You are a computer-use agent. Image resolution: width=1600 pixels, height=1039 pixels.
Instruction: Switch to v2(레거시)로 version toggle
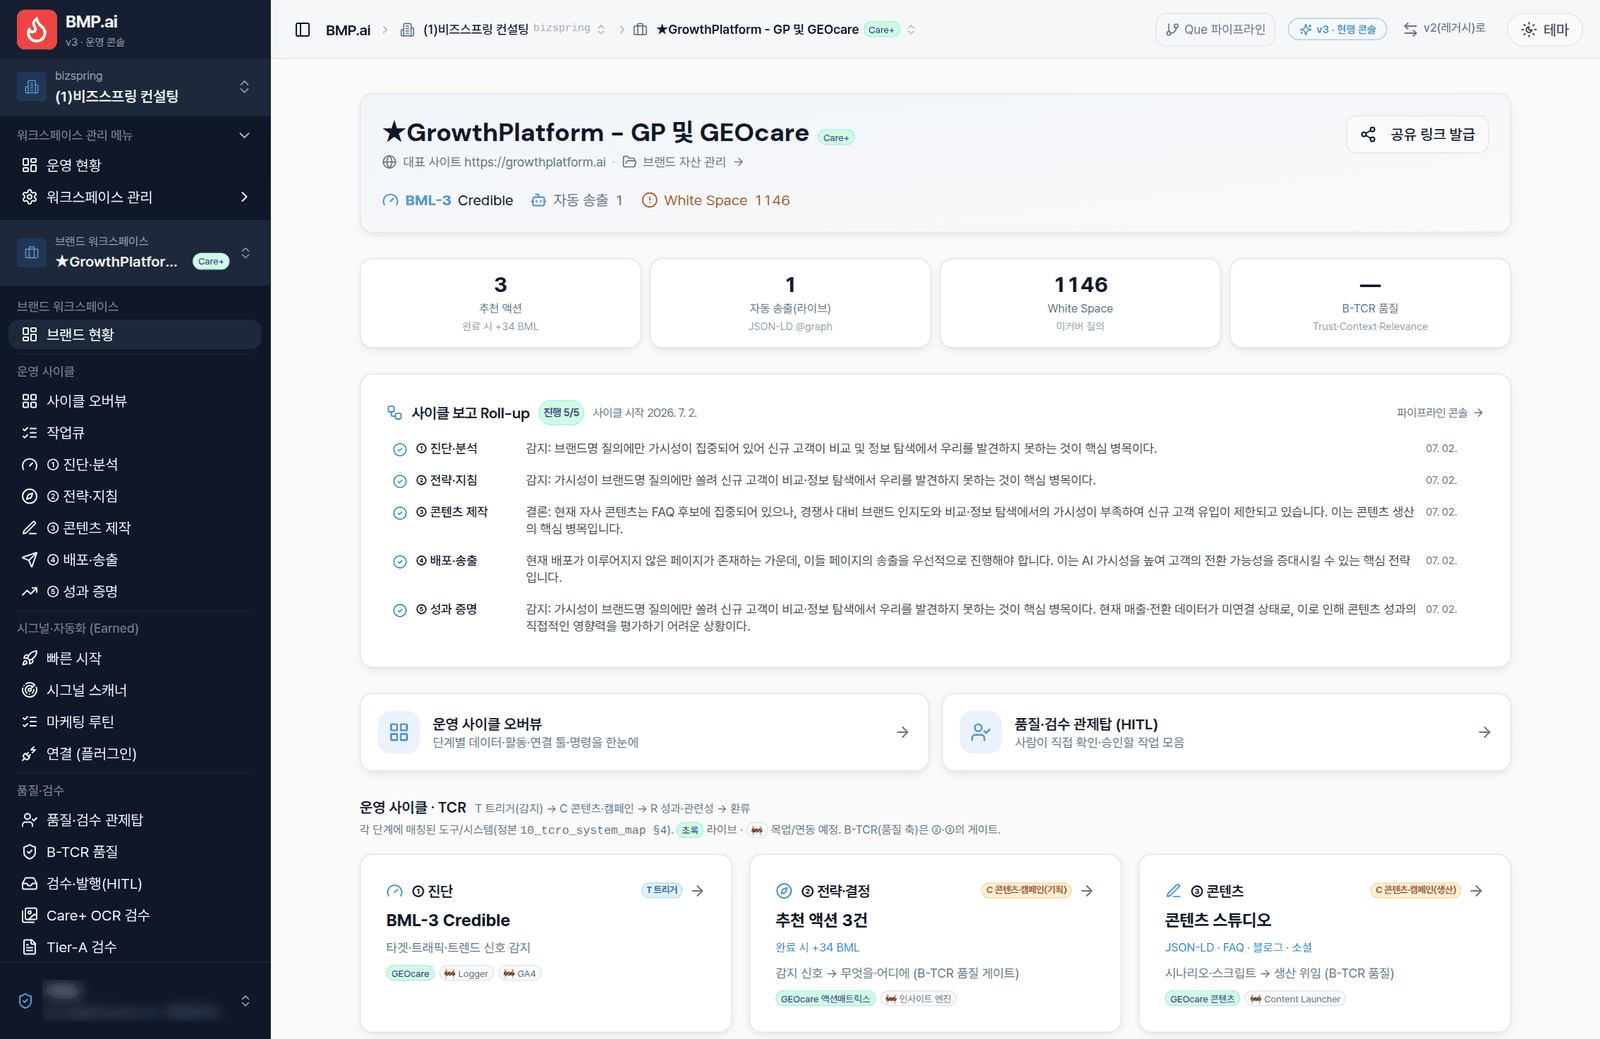point(1444,29)
